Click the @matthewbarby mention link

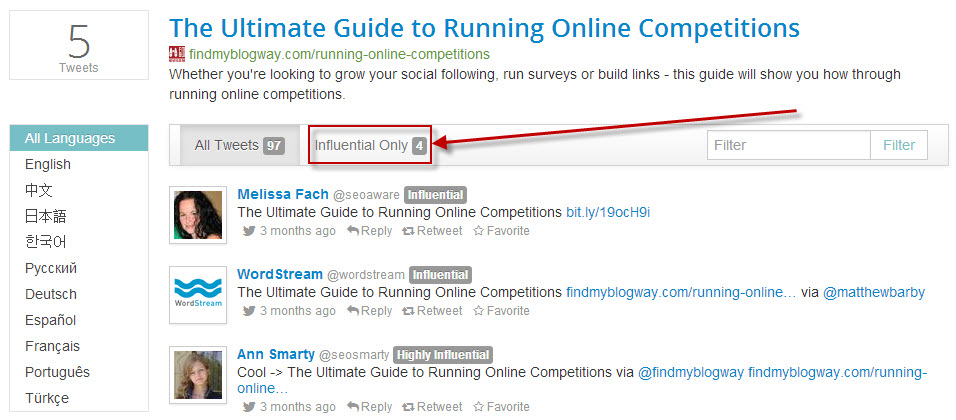(x=874, y=292)
